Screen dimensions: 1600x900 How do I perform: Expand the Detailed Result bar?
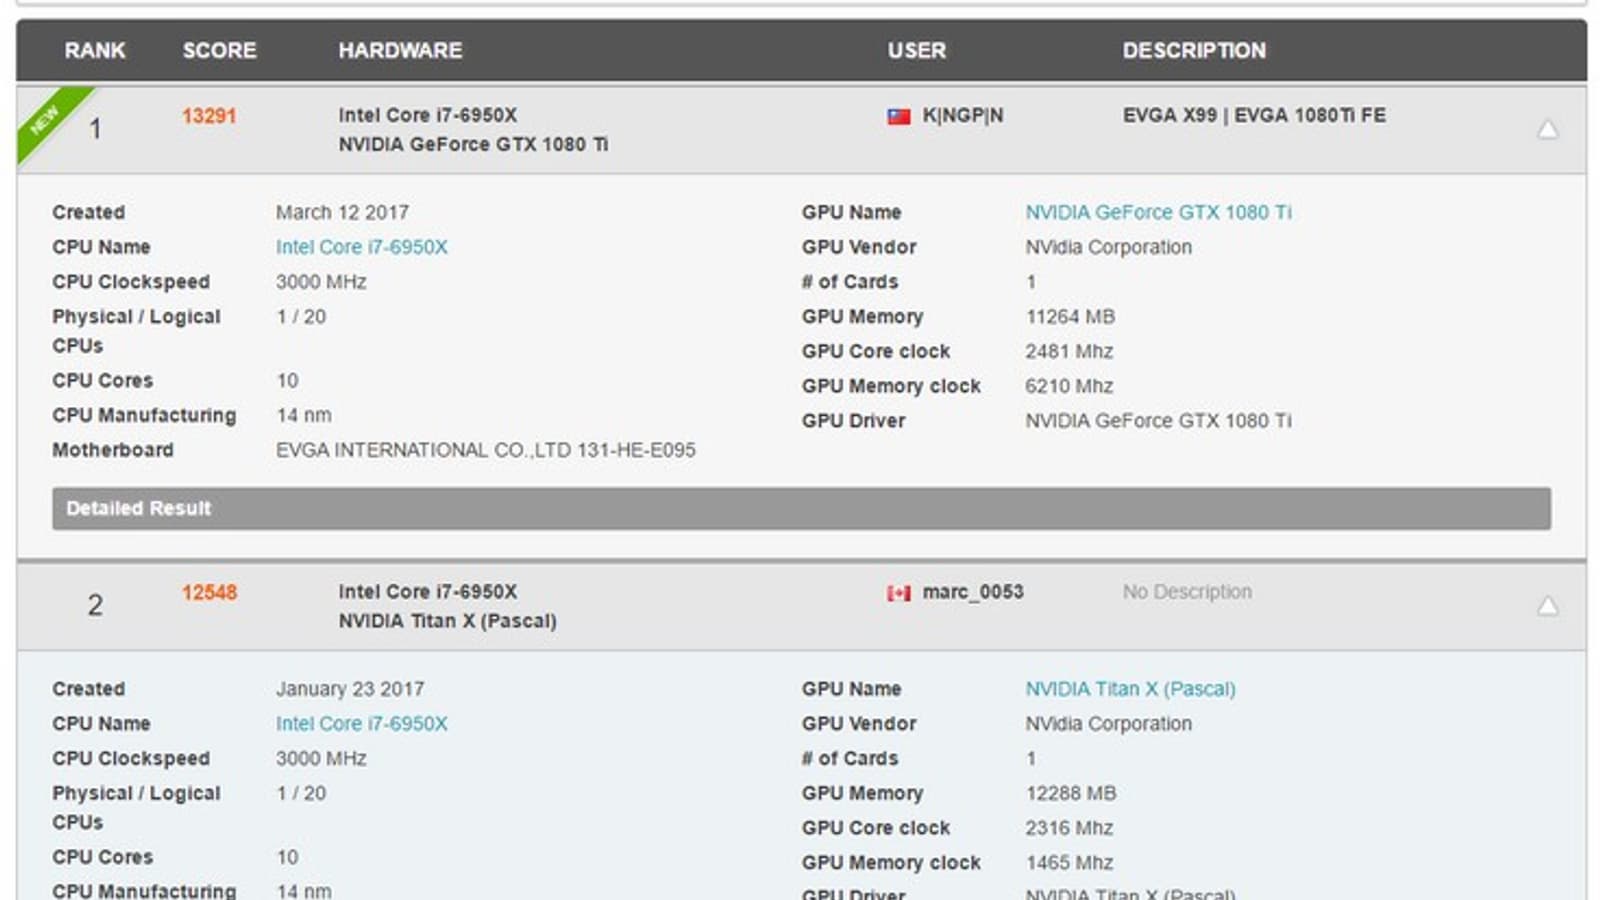[x=801, y=508]
